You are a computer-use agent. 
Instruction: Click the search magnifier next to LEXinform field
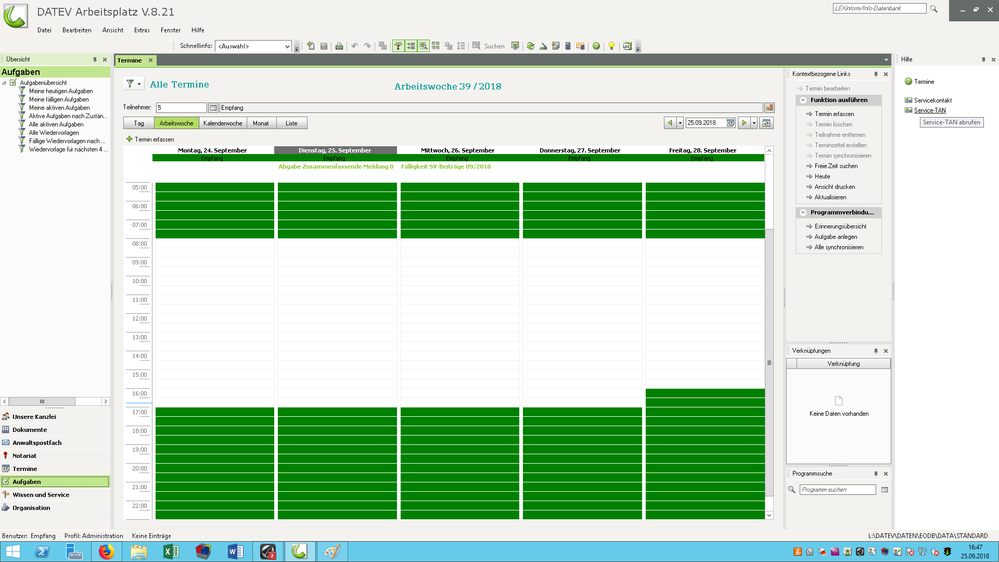pyautogui.click(x=934, y=9)
